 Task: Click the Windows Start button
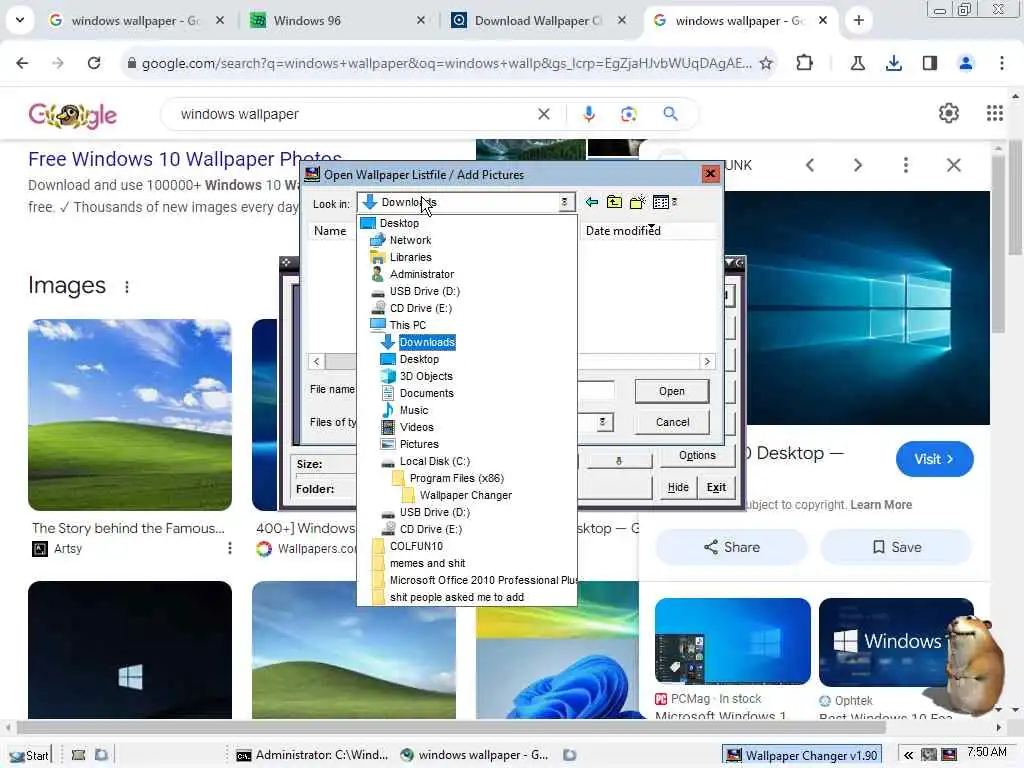(x=29, y=755)
